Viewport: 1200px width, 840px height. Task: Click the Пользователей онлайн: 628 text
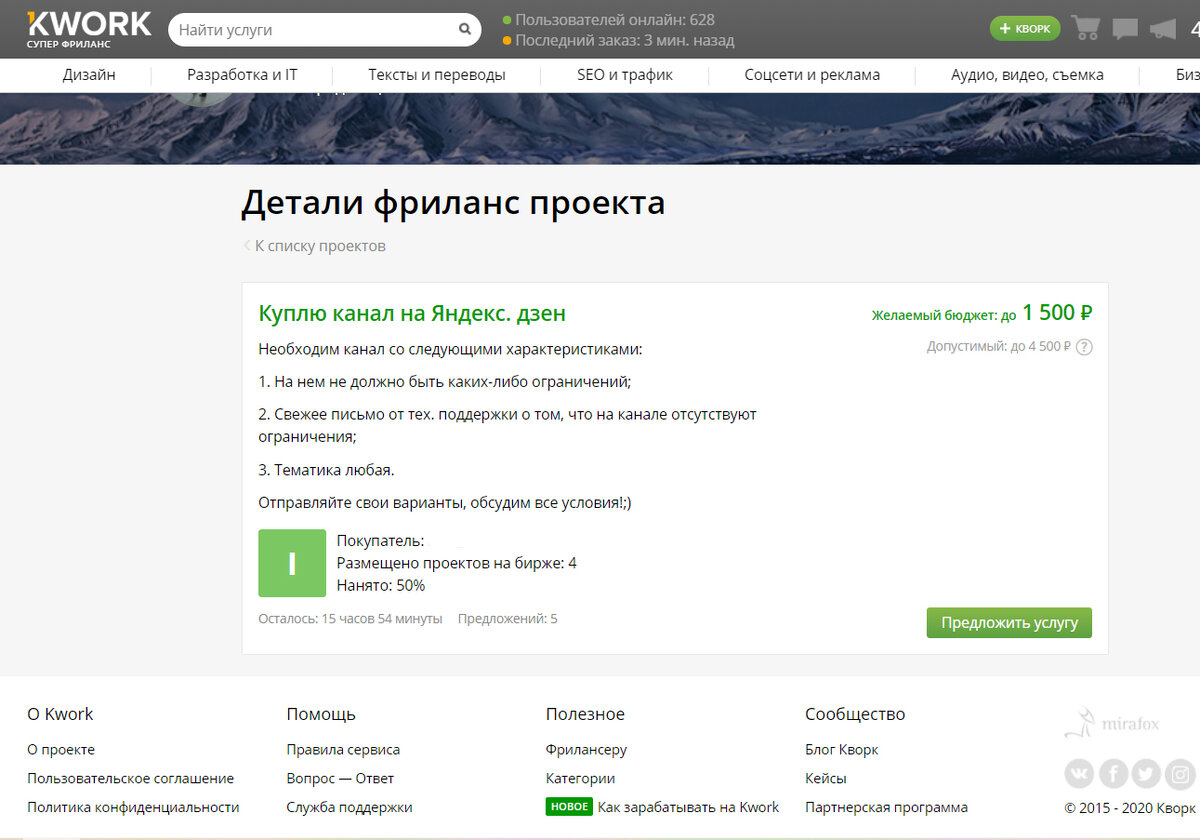[x=615, y=20]
